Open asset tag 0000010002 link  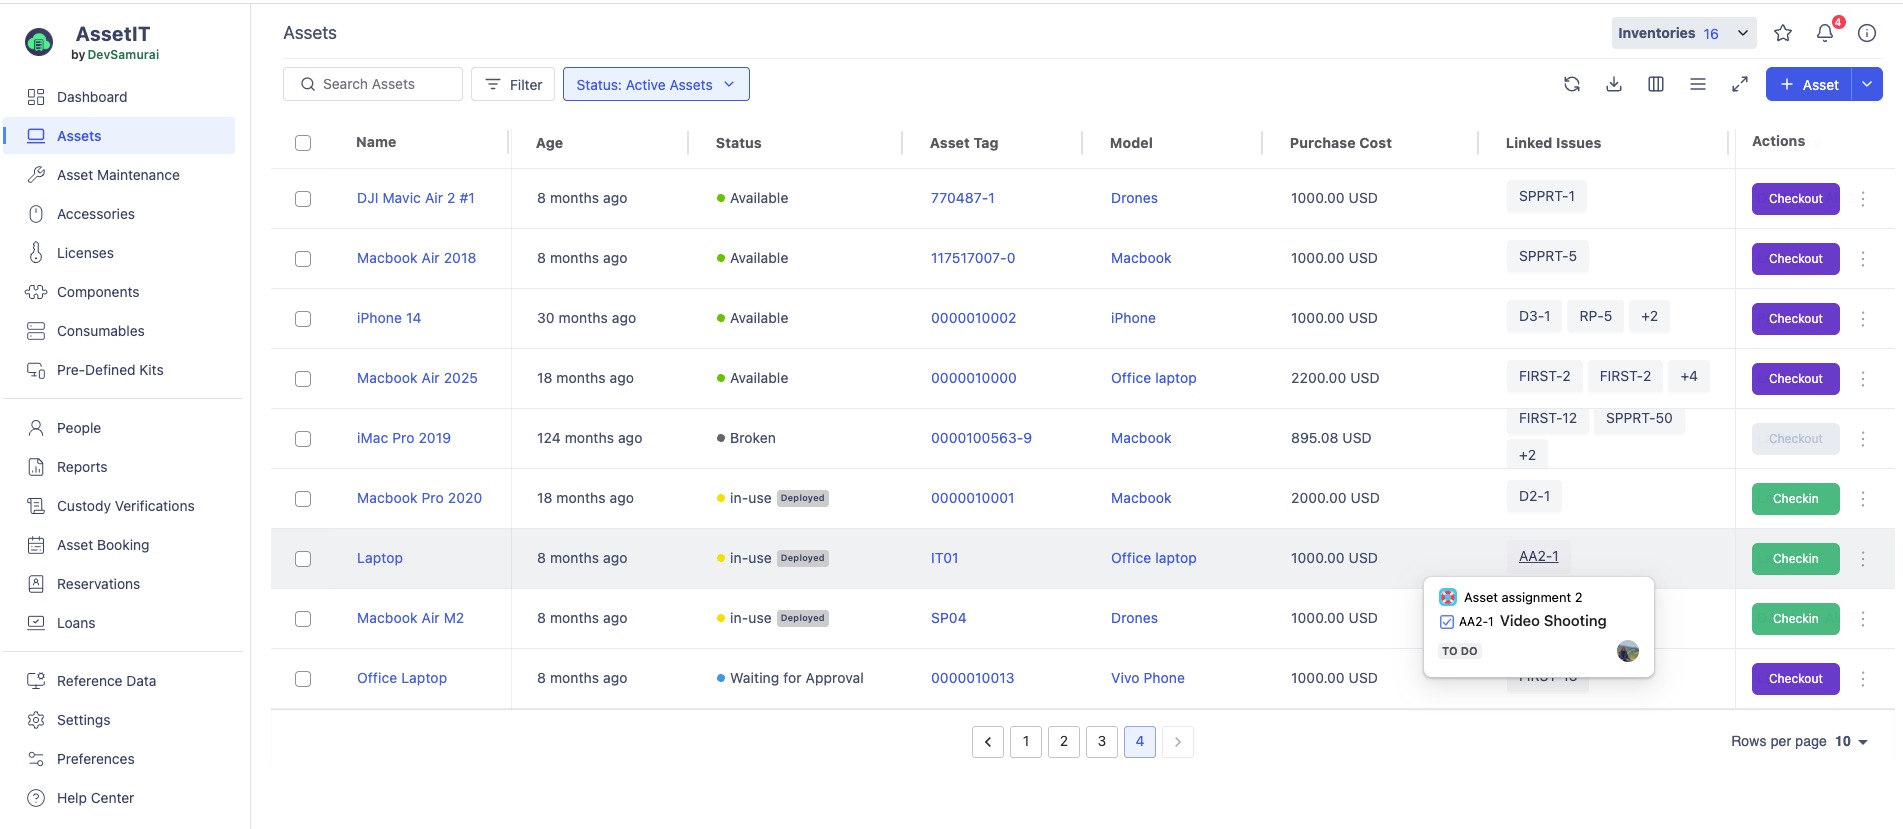point(973,318)
